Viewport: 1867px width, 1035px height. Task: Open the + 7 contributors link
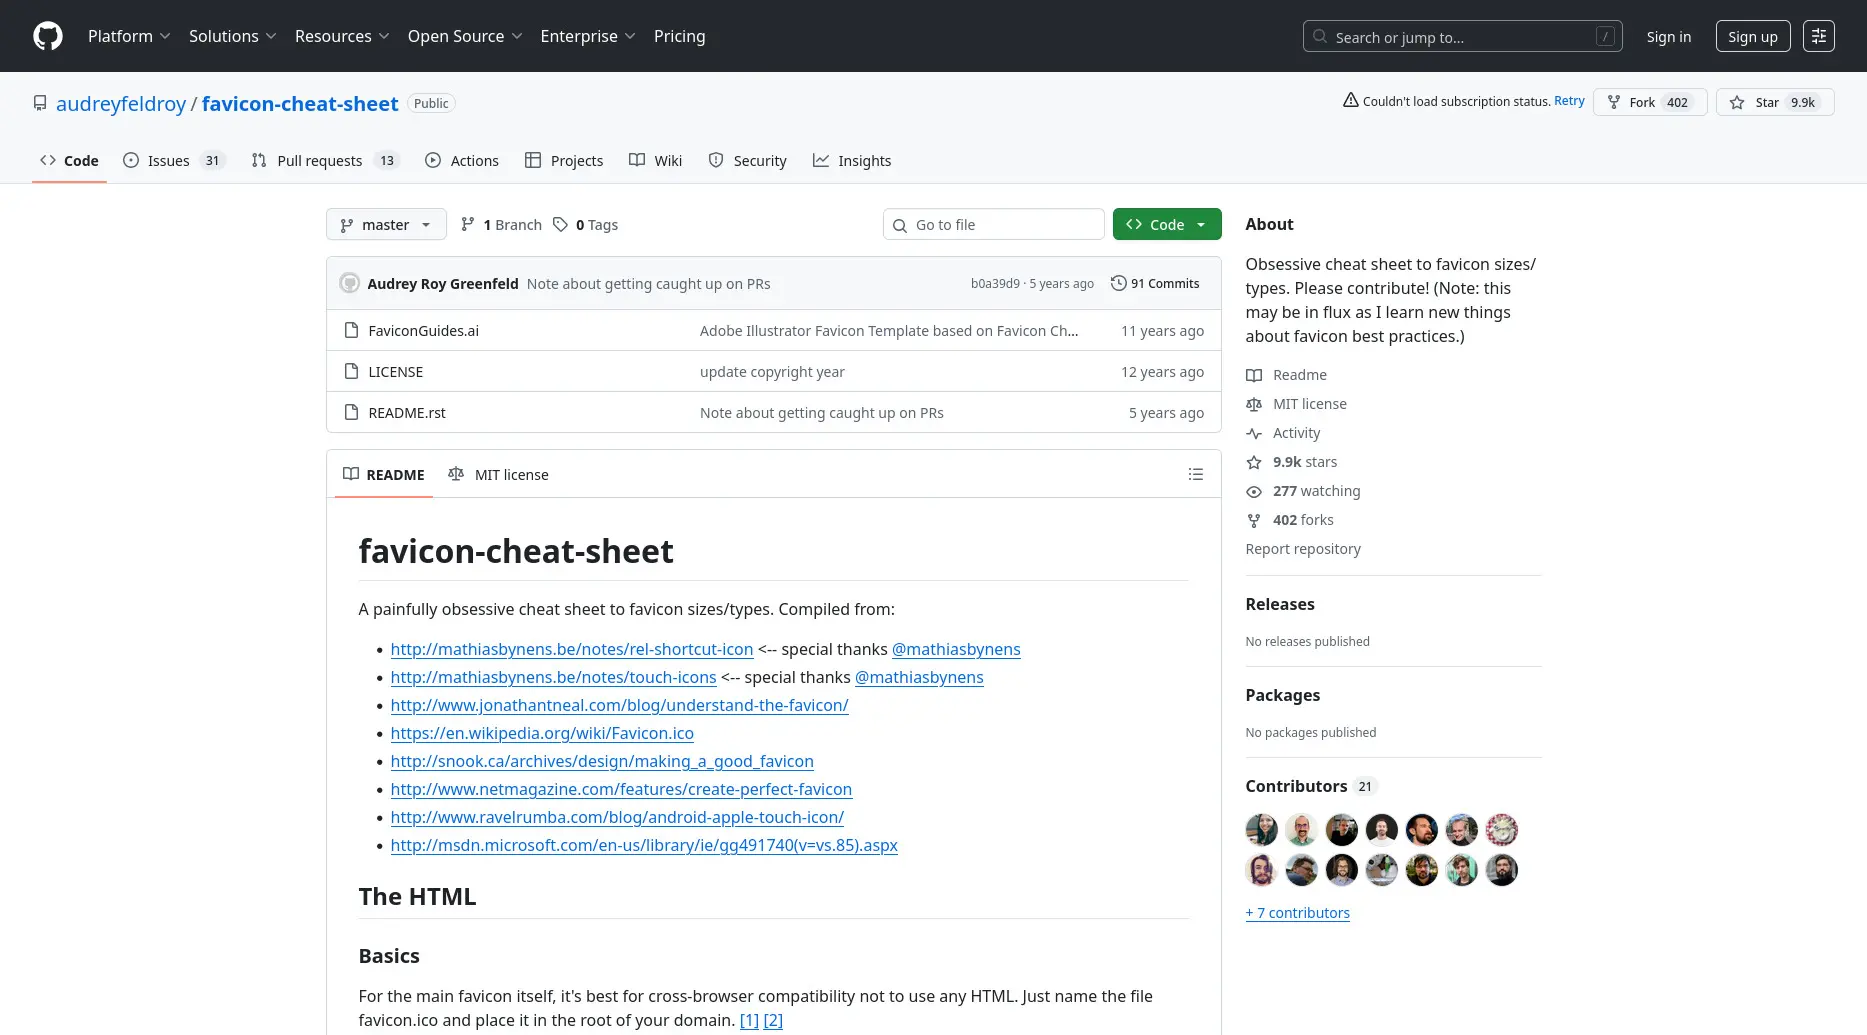tap(1297, 912)
